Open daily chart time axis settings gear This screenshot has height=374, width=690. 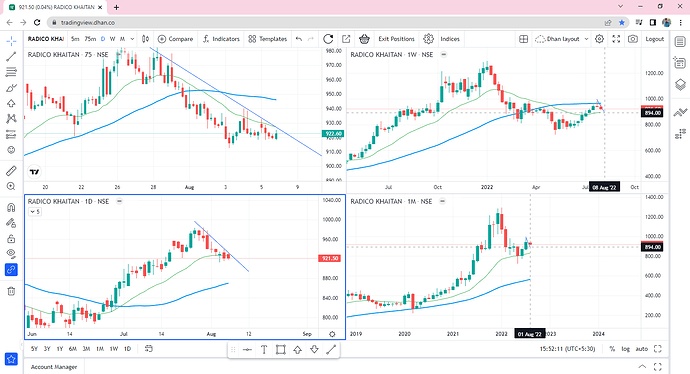coord(332,334)
